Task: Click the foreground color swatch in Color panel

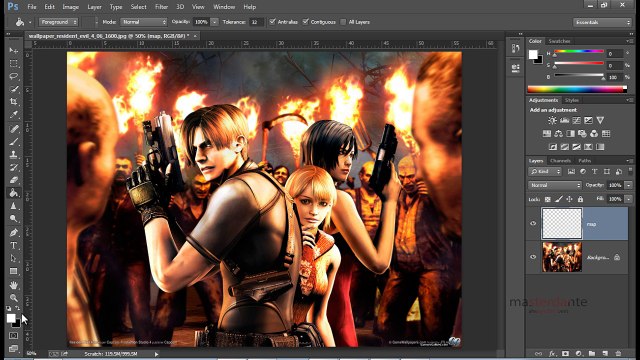Action: (x=533, y=55)
